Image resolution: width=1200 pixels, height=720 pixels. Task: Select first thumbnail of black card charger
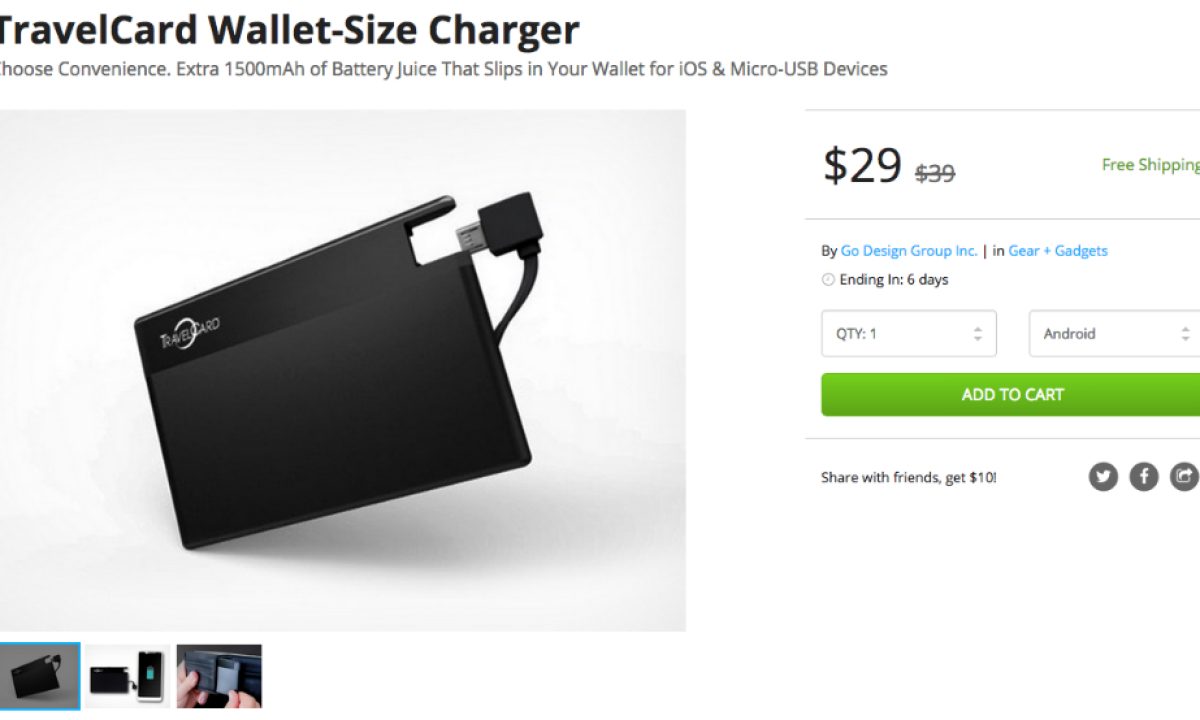[x=40, y=677]
